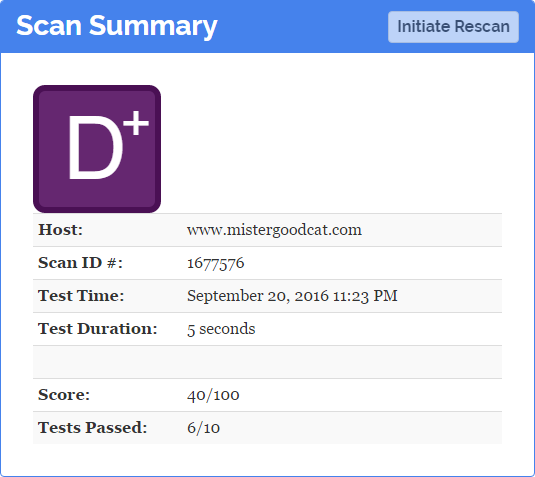Click the letter D in grade badge
Viewport: 535px width, 477px height.
[96, 147]
